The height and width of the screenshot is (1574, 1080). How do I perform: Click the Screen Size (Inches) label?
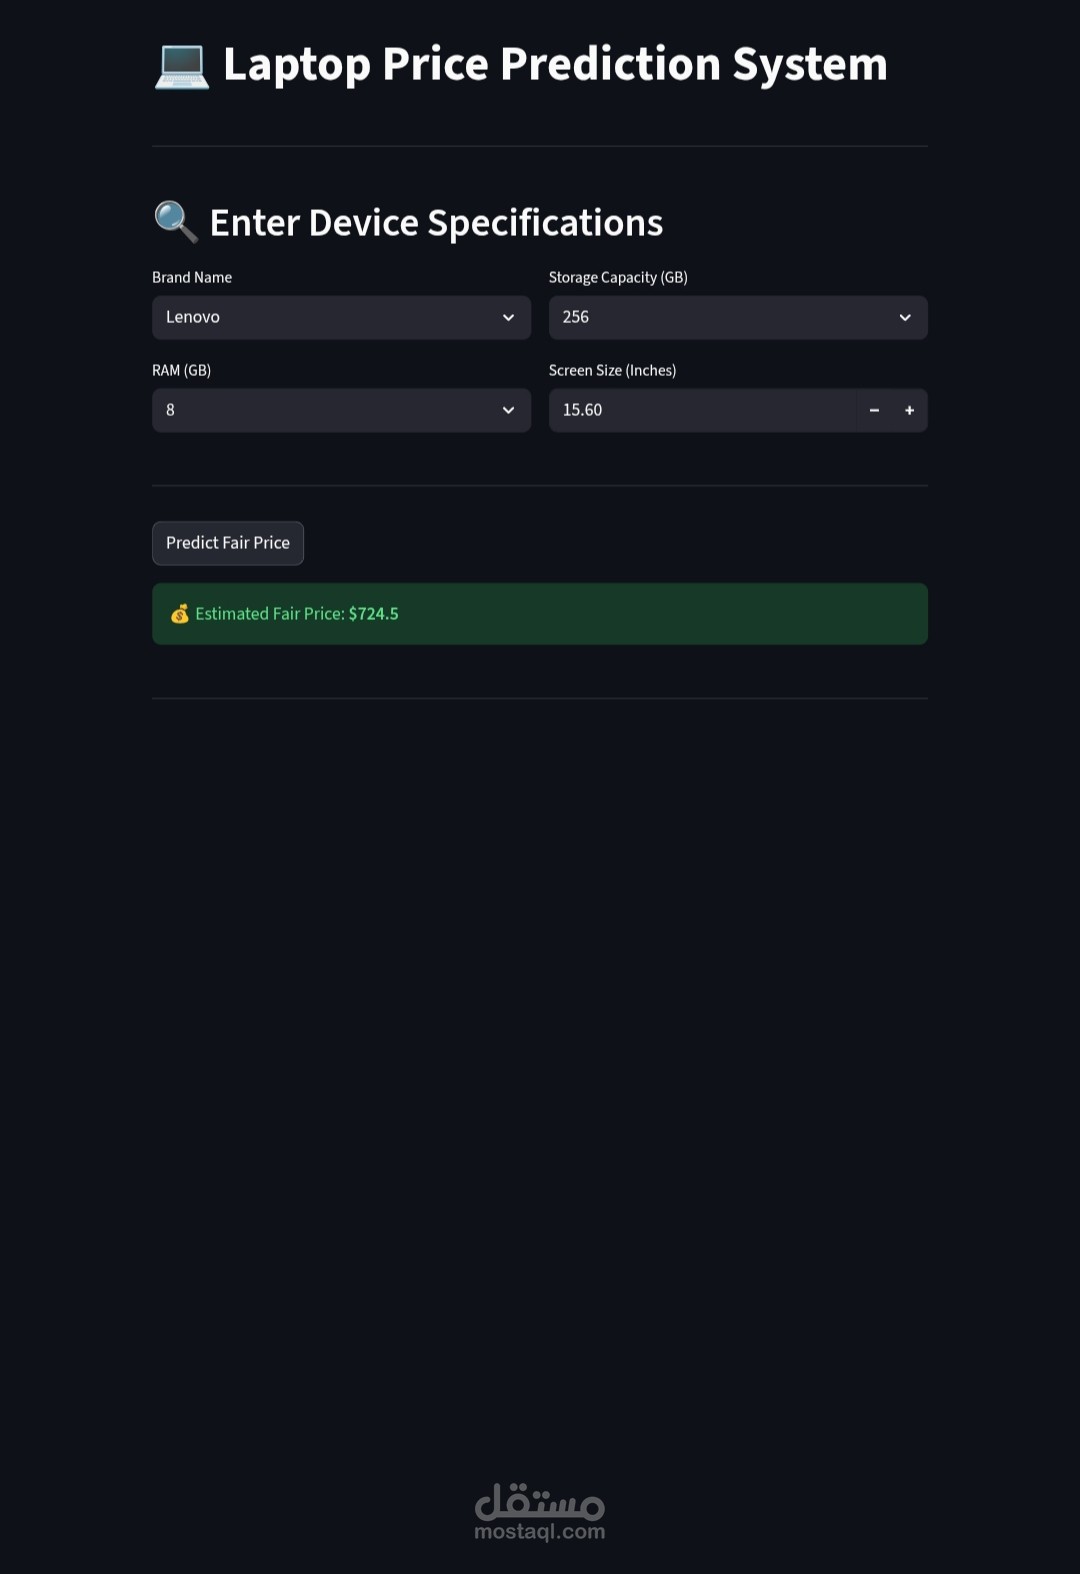pyautogui.click(x=612, y=370)
